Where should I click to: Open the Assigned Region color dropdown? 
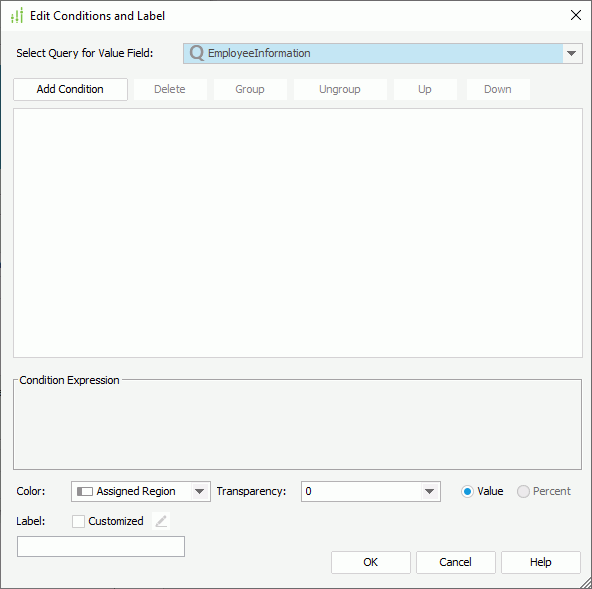(x=199, y=491)
